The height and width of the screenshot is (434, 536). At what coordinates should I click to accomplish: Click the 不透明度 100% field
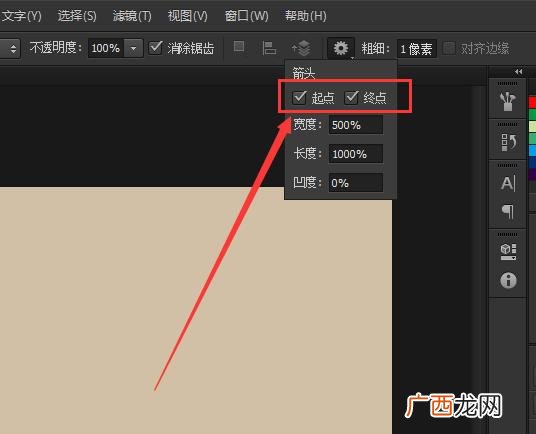106,48
